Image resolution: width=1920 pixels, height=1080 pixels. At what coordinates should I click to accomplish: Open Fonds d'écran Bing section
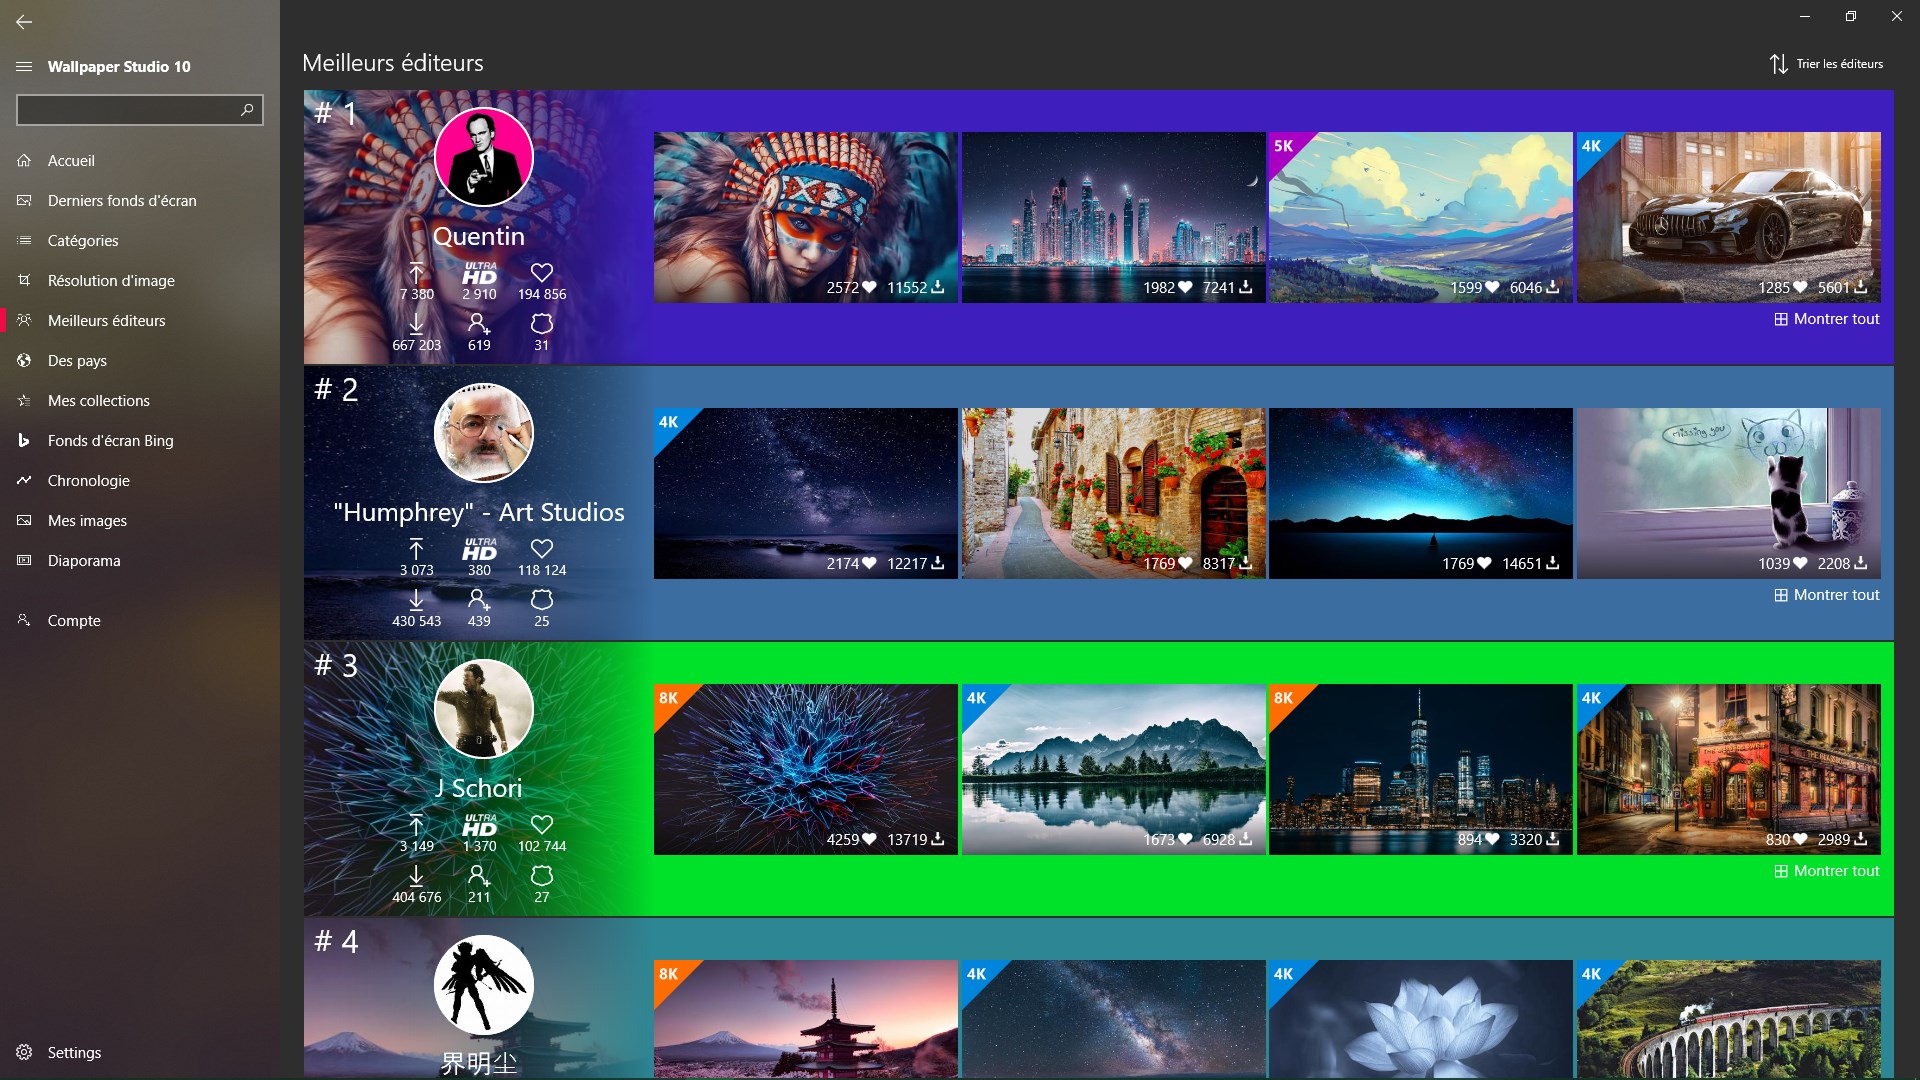(x=110, y=440)
